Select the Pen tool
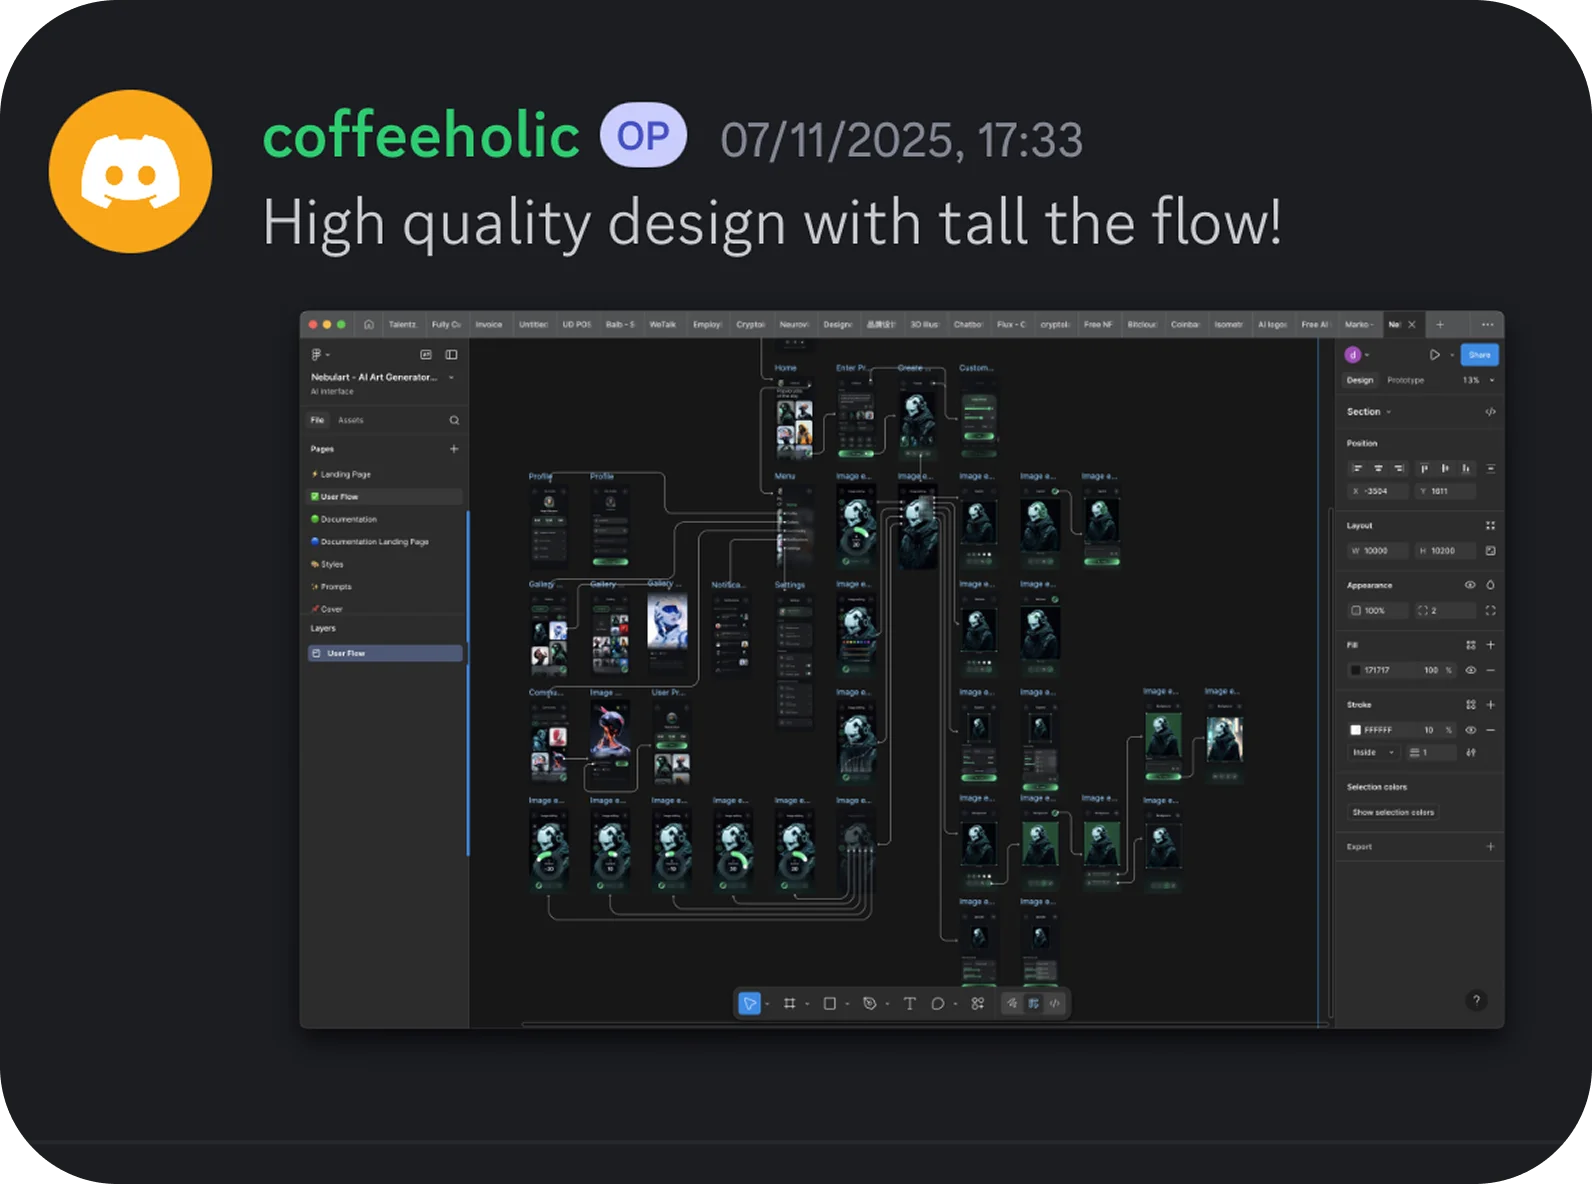This screenshot has width=1592, height=1184. click(869, 1003)
